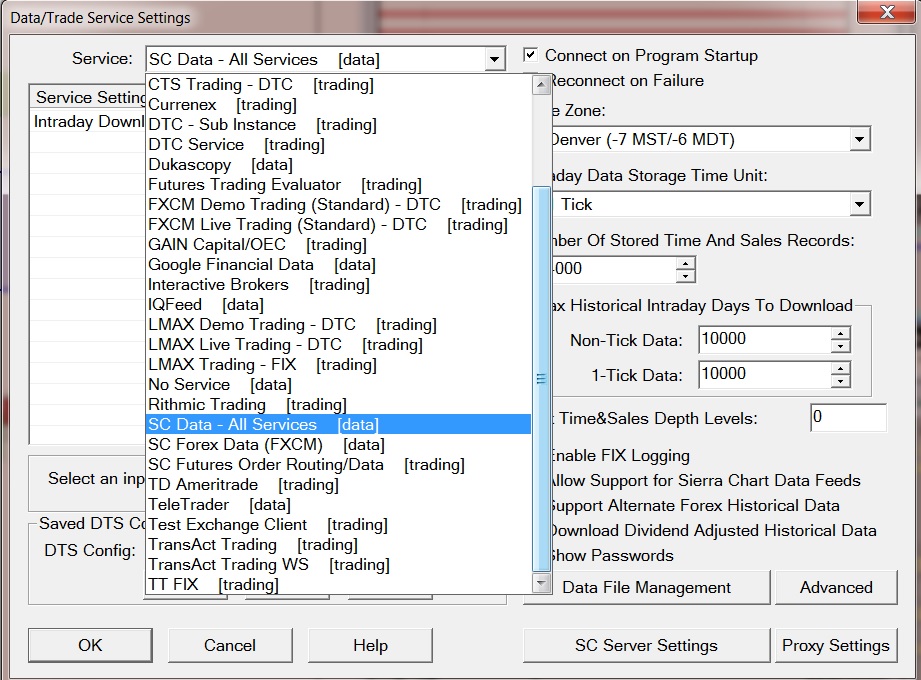Decrease Stored Time And Sales Records
Screen dimensions: 921x680
tap(685, 276)
